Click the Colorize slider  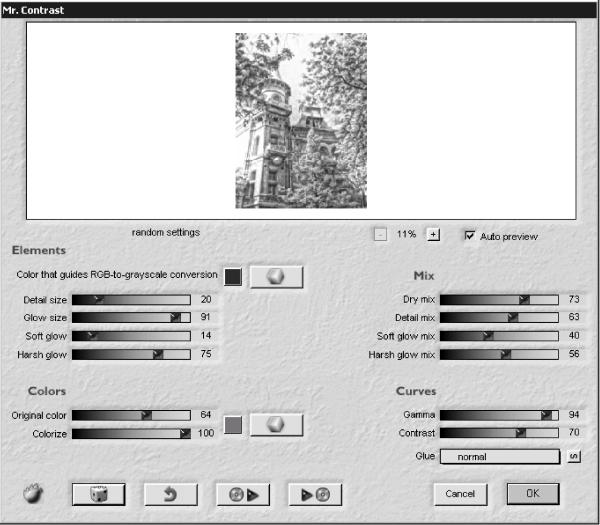click(x=131, y=434)
